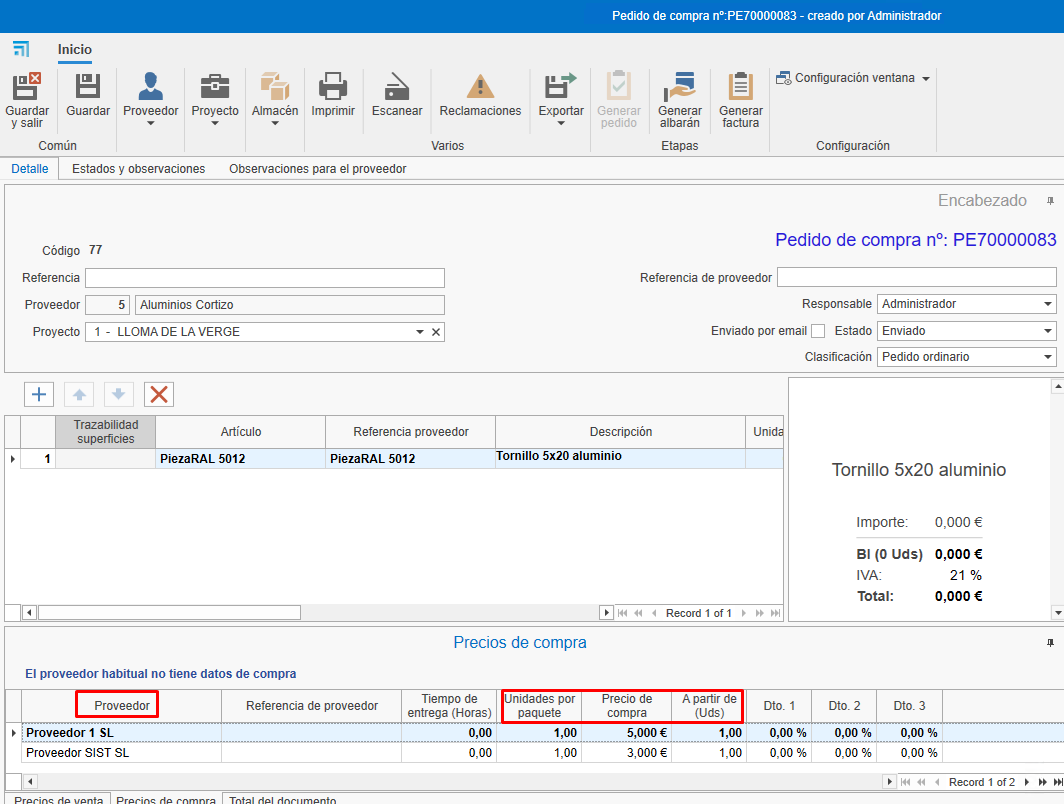Click Aluminios Cortizo supplier name field
This screenshot has height=804, width=1064.
[290, 305]
